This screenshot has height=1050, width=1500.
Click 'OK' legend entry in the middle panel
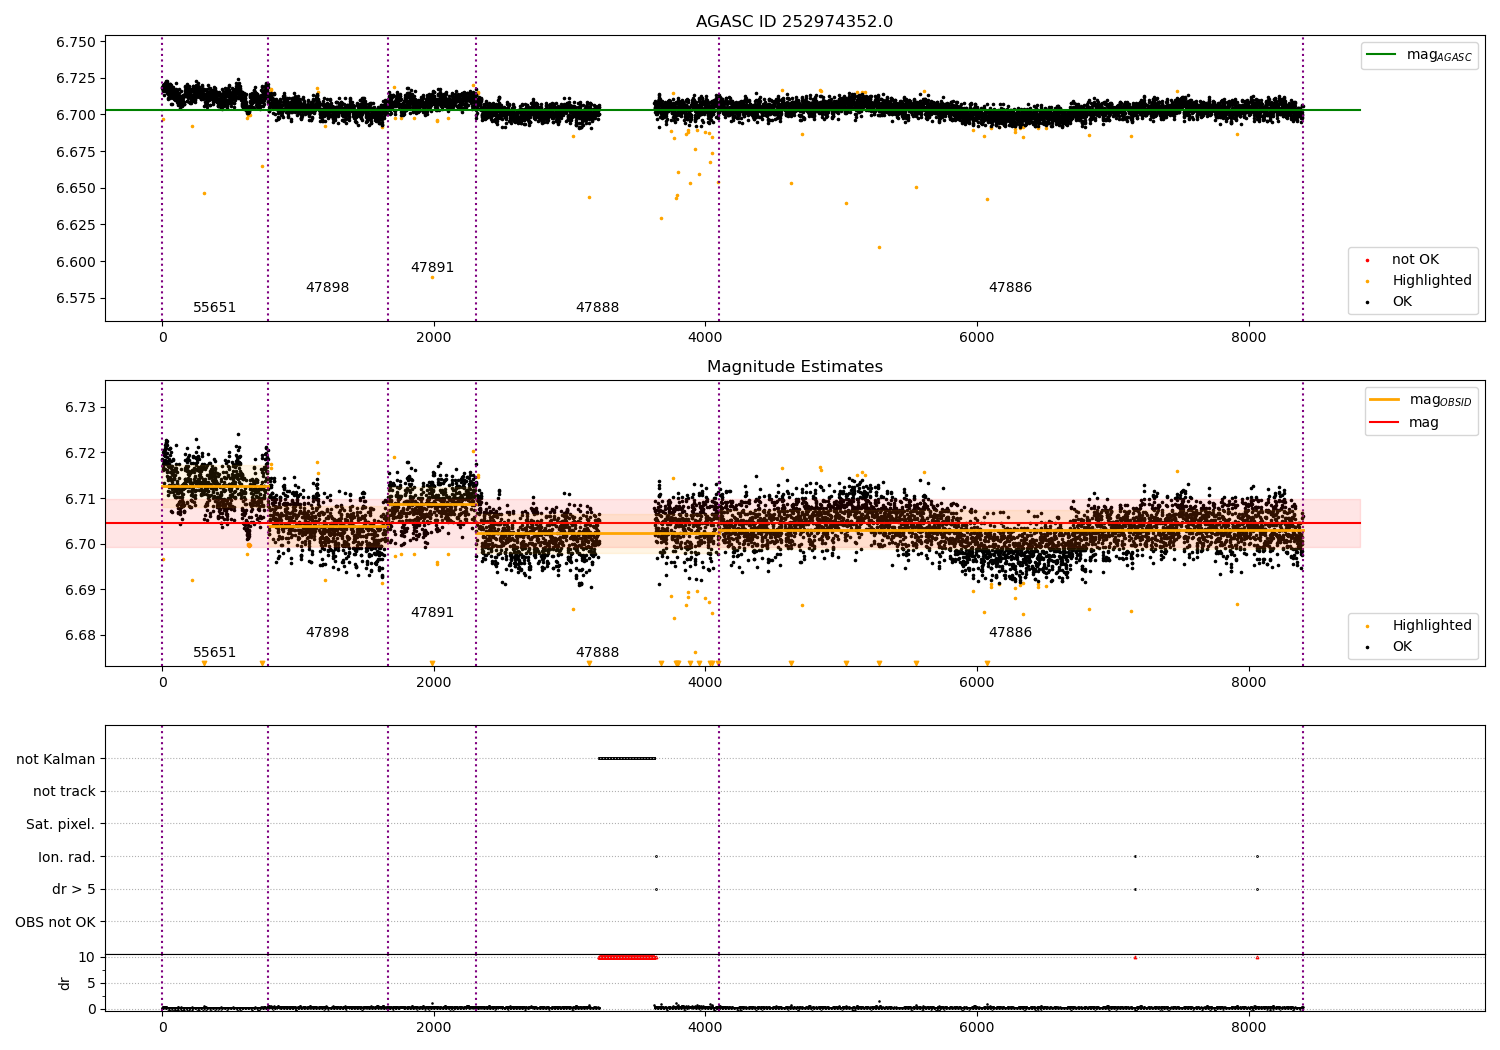pyautogui.click(x=1390, y=647)
